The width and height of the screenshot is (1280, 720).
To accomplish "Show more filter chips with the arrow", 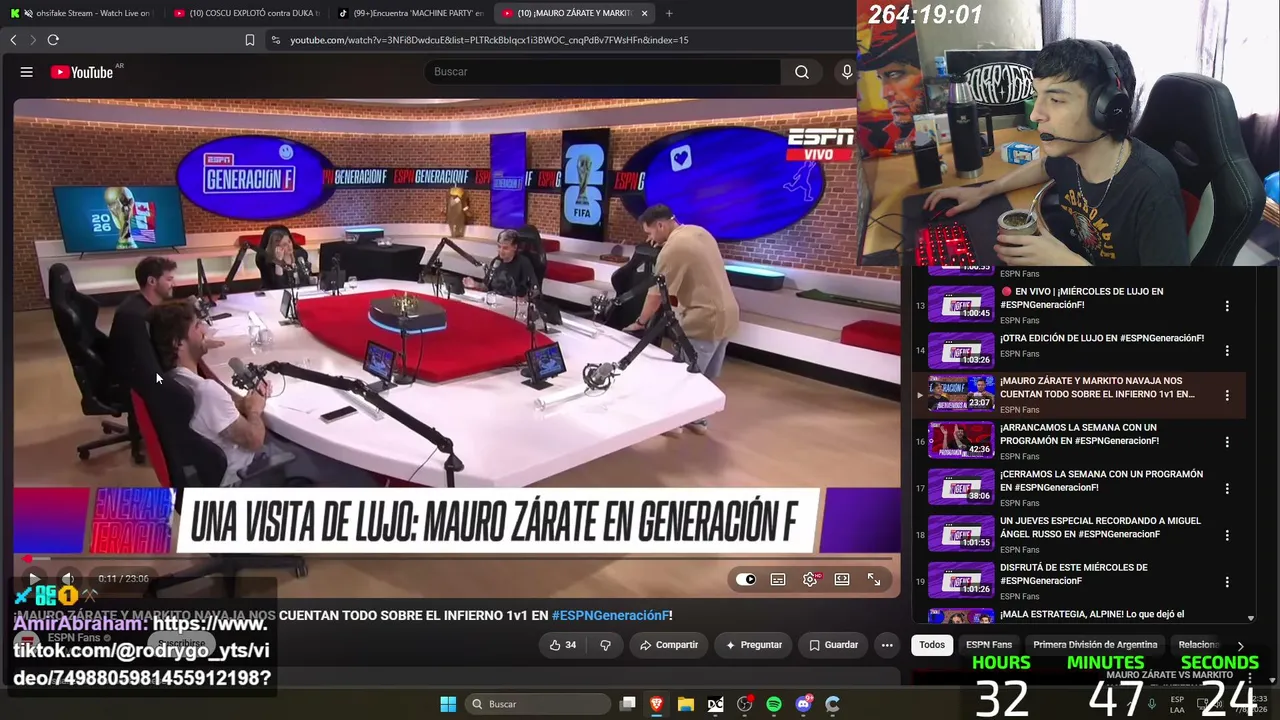I will point(1240,646).
